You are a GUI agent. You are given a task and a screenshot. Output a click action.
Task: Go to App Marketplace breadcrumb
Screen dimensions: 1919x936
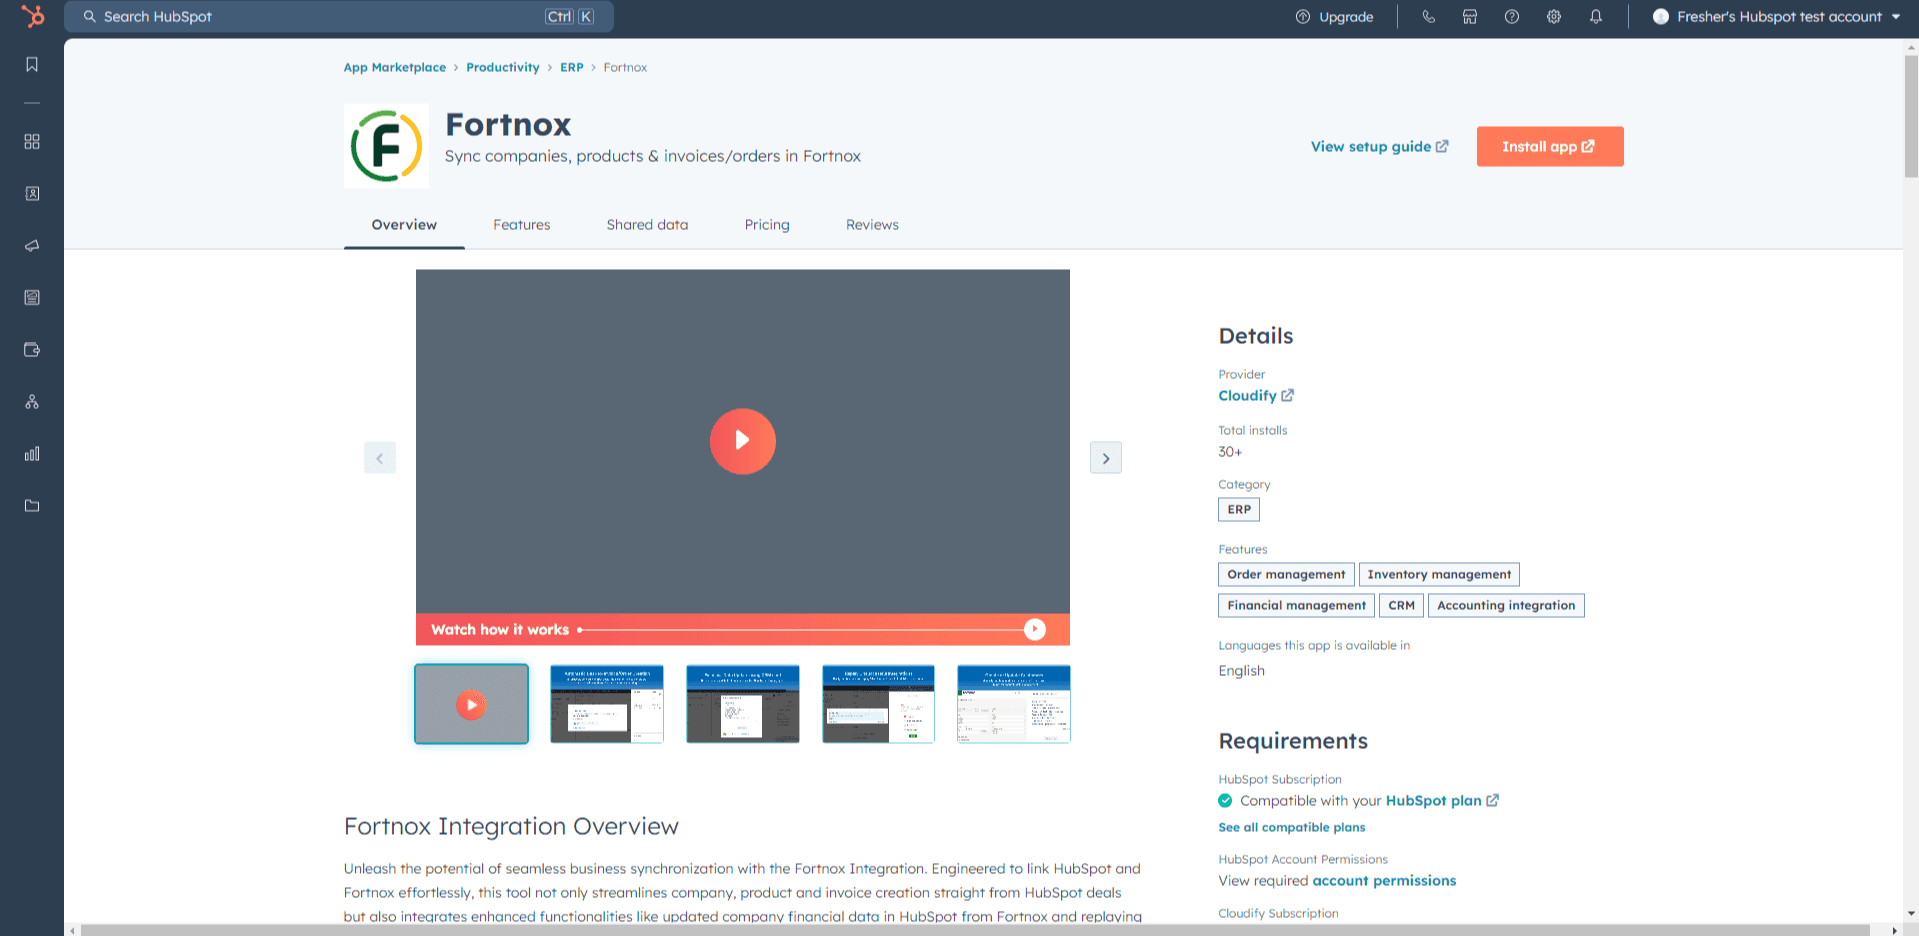point(395,67)
